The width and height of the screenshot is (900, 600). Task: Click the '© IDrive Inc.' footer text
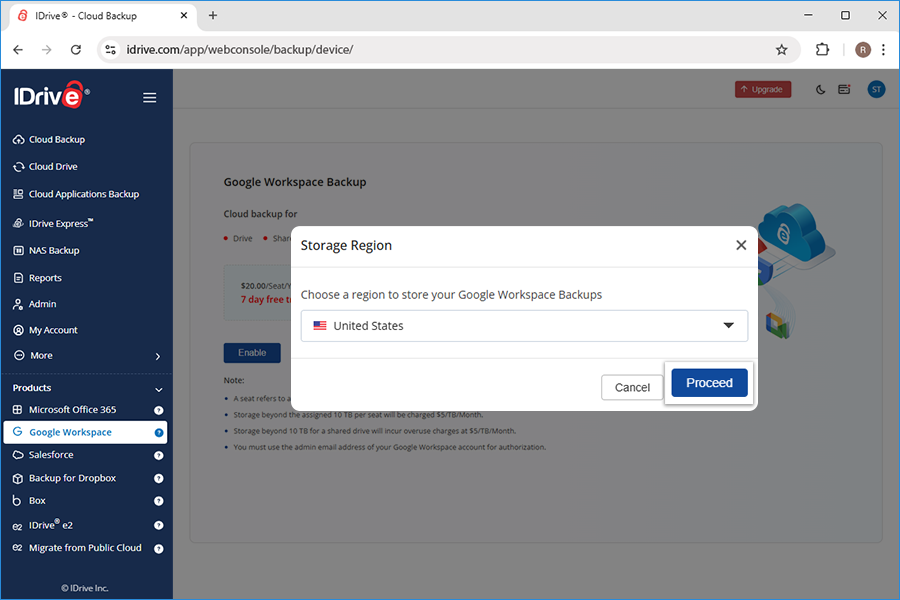[85, 589]
